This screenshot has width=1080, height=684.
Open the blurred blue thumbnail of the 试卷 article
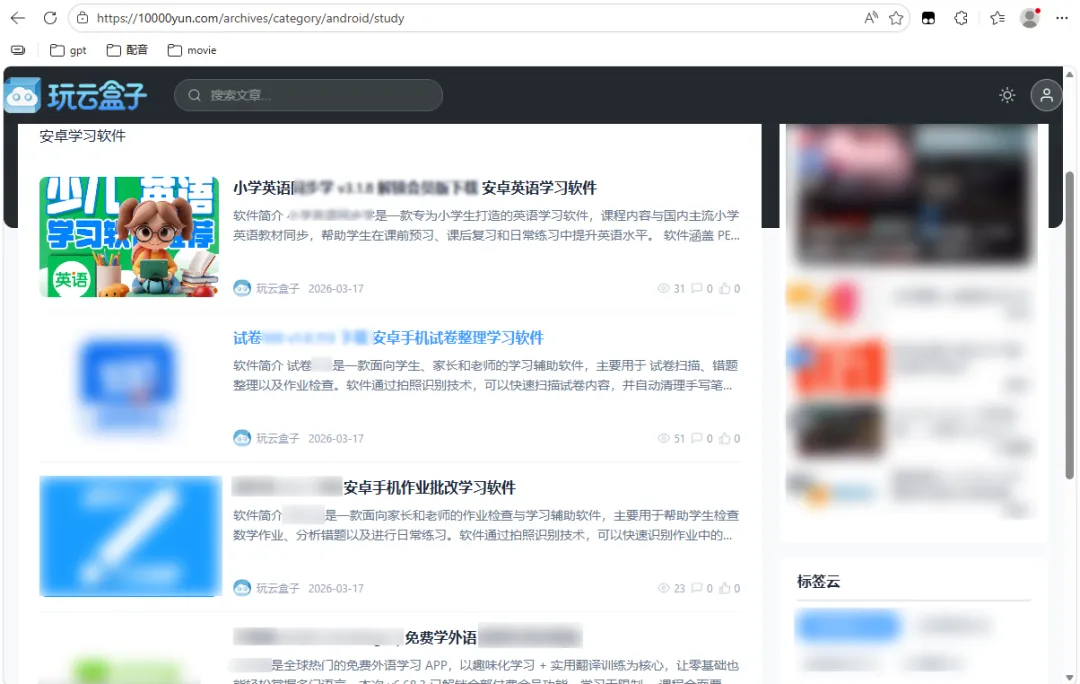[127, 386]
